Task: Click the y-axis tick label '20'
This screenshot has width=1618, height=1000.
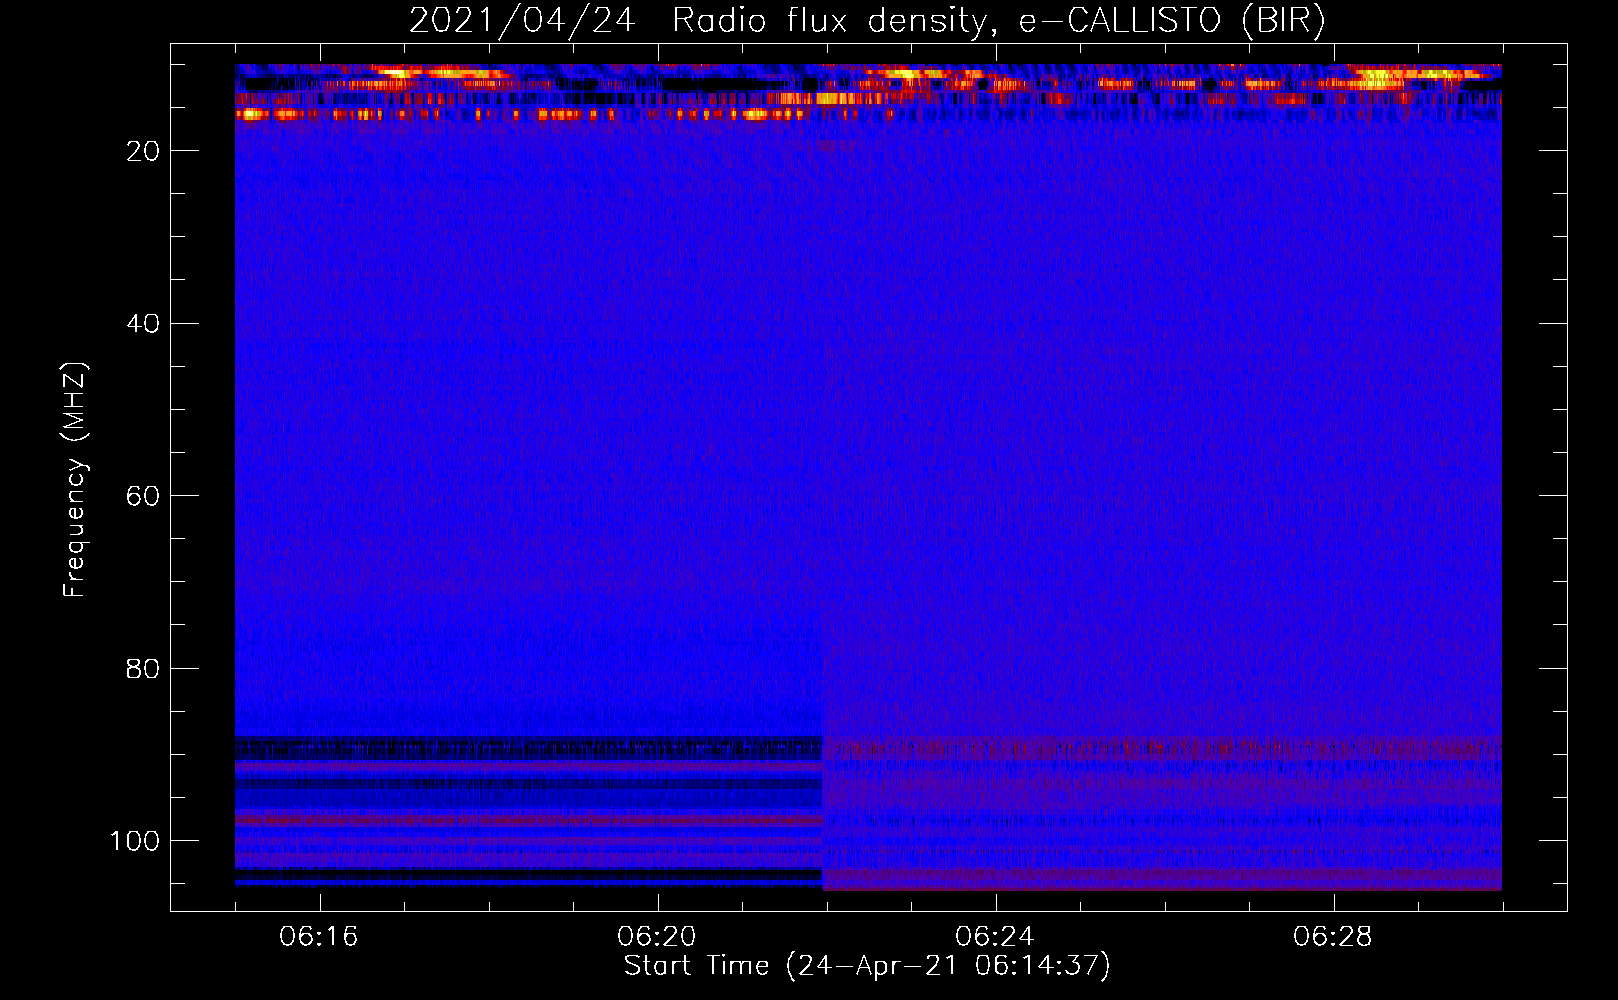Action: 143,151
